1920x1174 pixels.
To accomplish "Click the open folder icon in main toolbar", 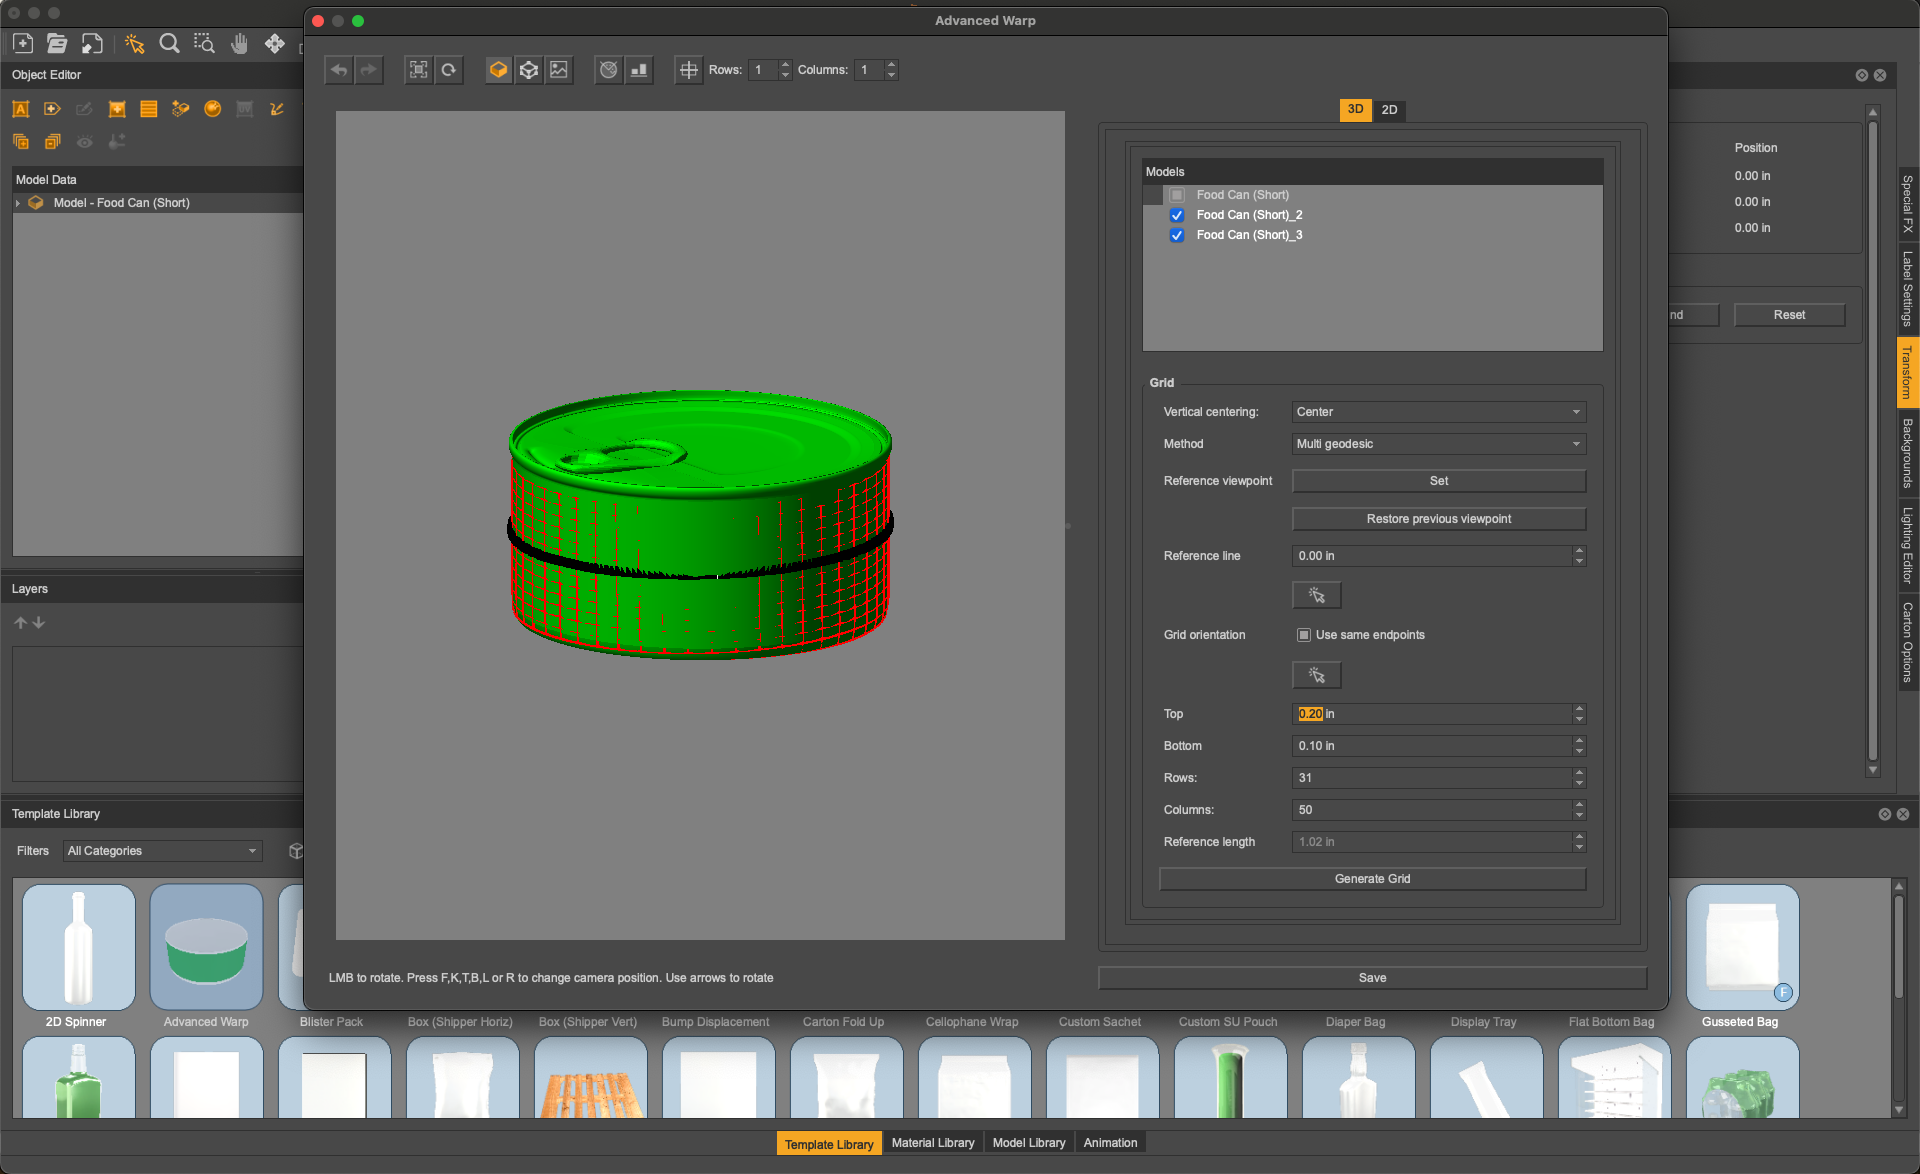I will [x=57, y=44].
